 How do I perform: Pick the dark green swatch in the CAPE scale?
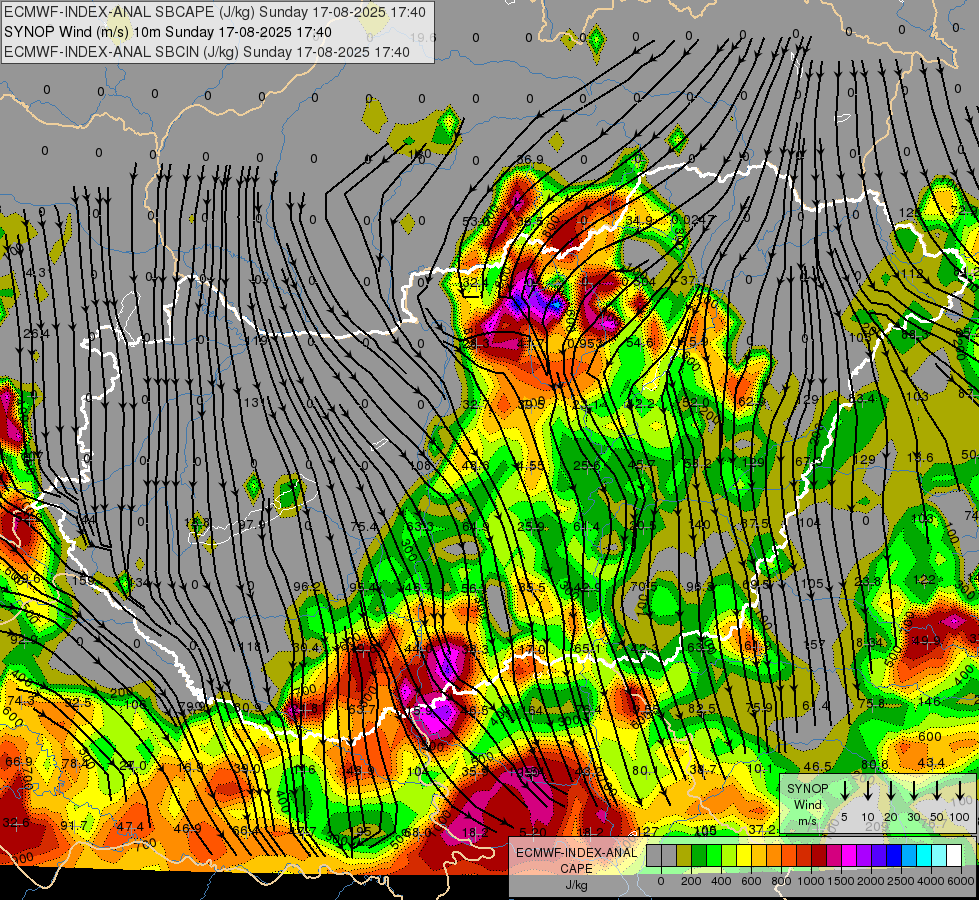(x=699, y=856)
